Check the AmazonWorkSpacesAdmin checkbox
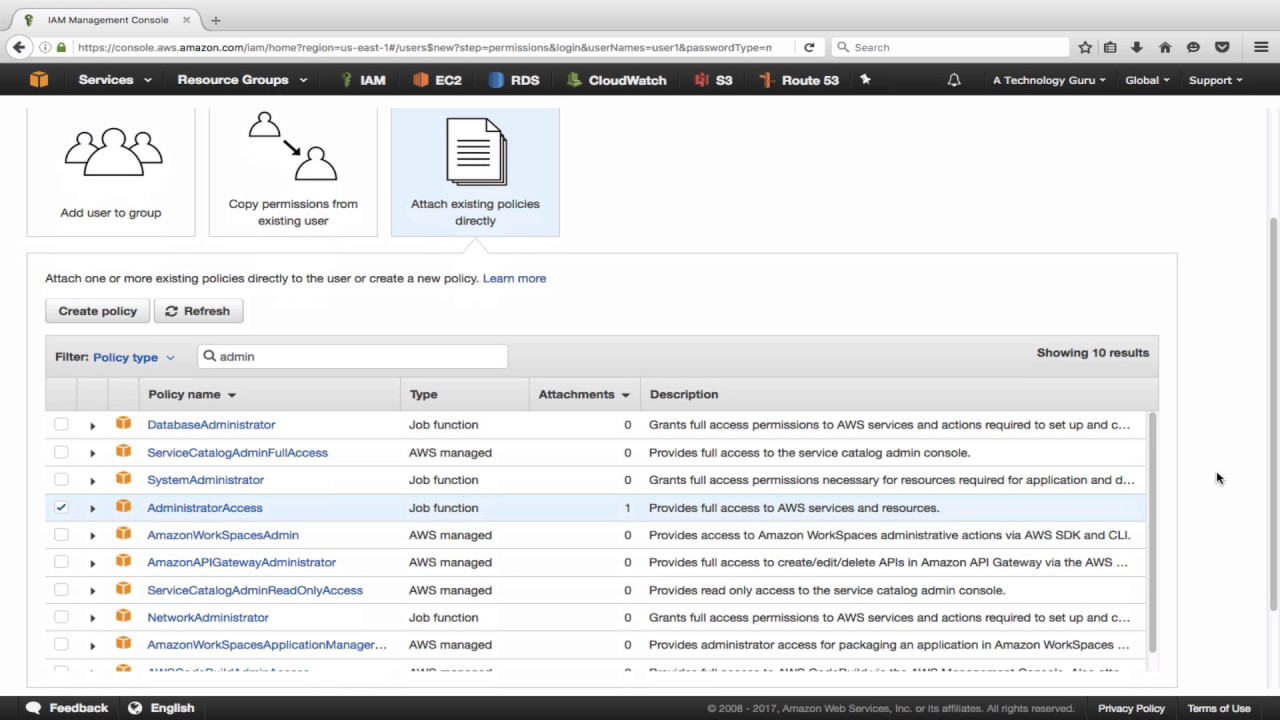1280x720 pixels. (61, 535)
